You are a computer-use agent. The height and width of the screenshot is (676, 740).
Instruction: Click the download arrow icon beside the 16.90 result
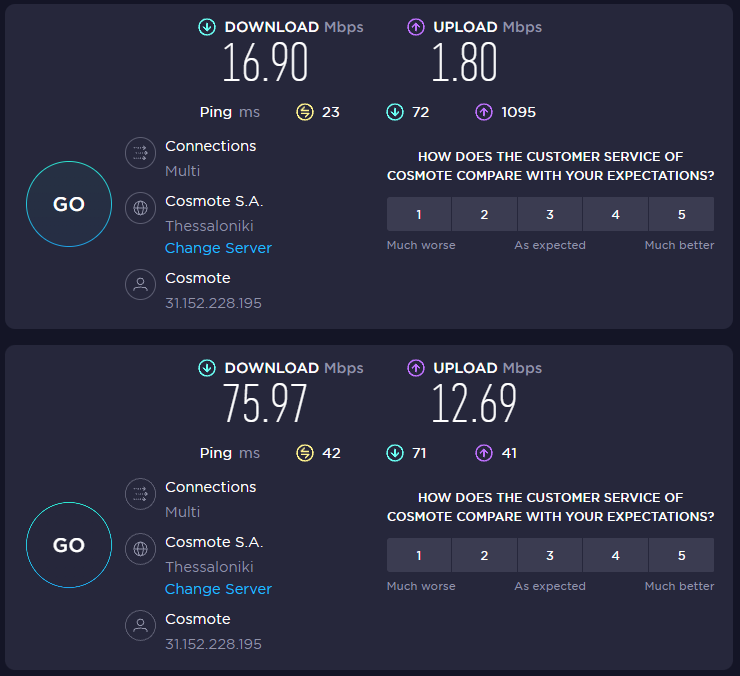(208, 27)
